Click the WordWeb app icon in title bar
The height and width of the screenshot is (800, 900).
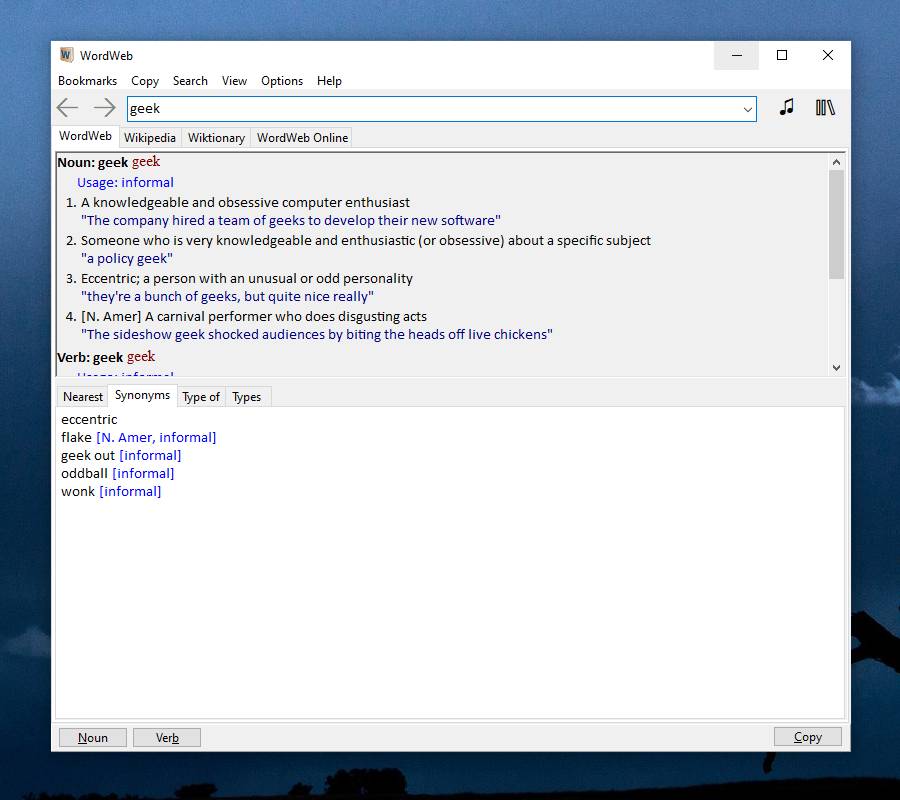pyautogui.click(x=67, y=55)
